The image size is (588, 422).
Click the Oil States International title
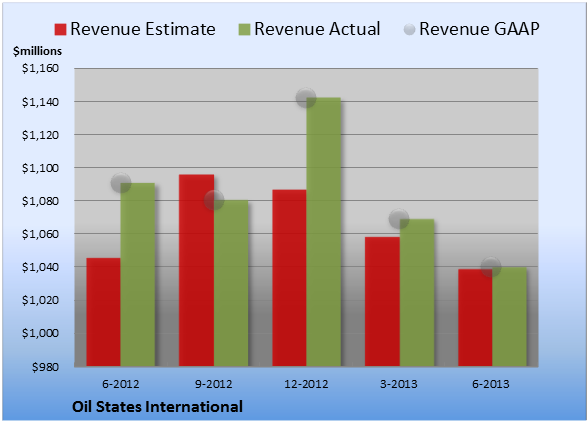[x=158, y=407]
